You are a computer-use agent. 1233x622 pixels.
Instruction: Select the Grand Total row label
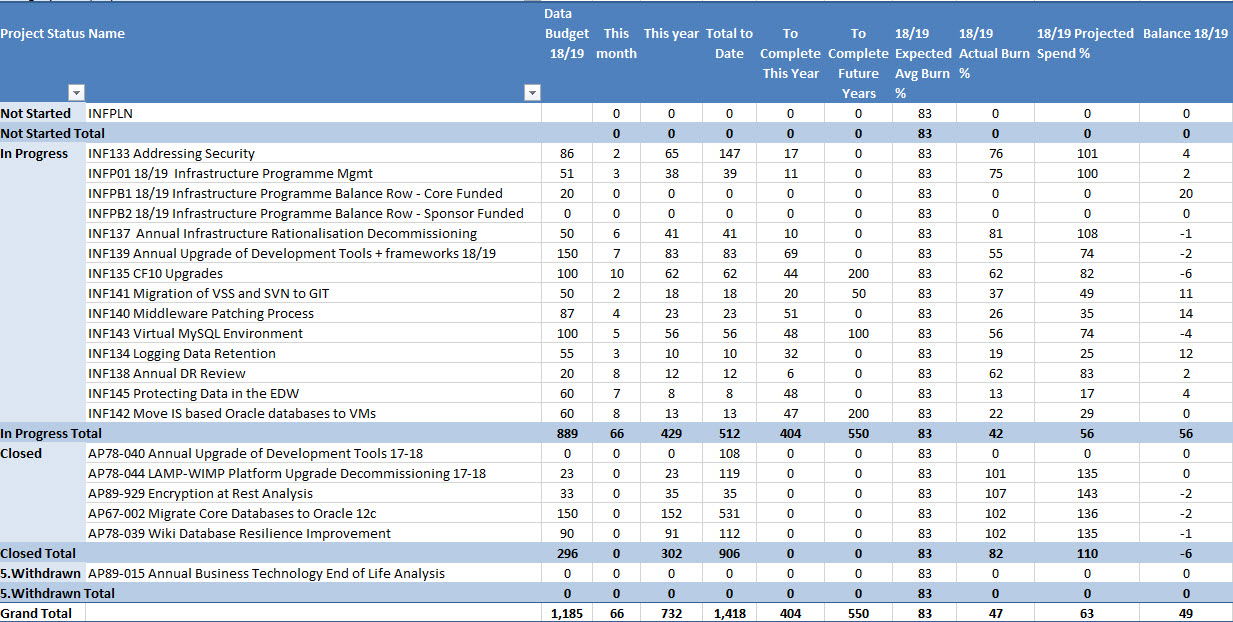point(36,613)
